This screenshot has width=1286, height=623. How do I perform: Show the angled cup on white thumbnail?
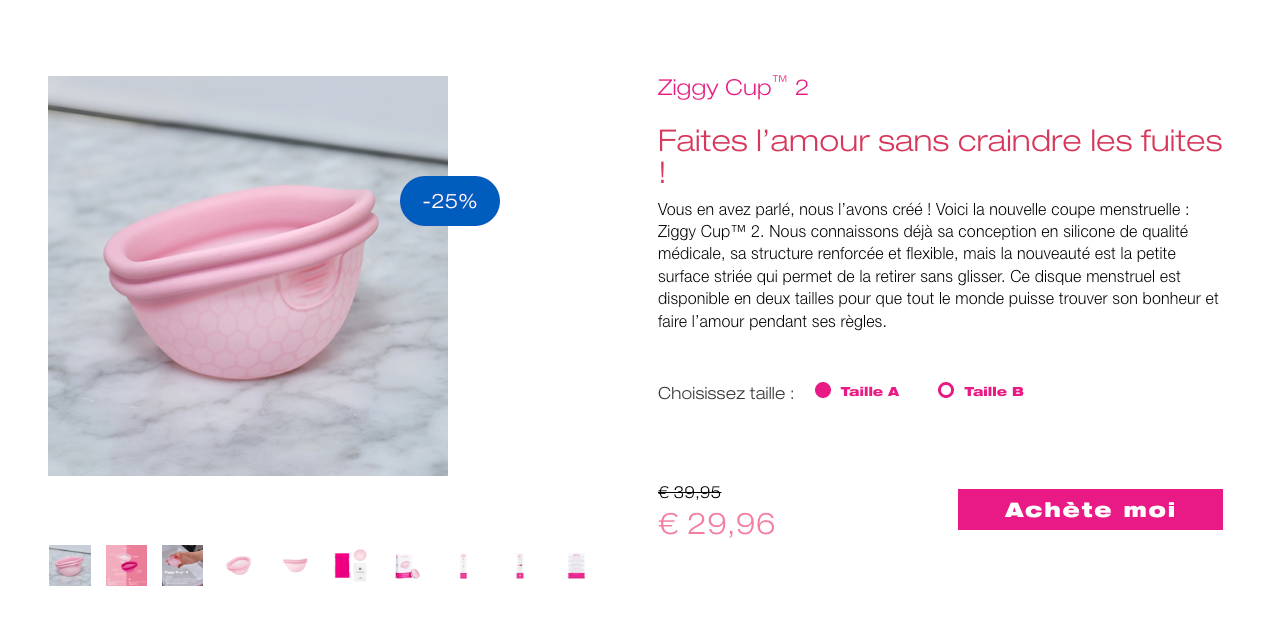tap(239, 565)
